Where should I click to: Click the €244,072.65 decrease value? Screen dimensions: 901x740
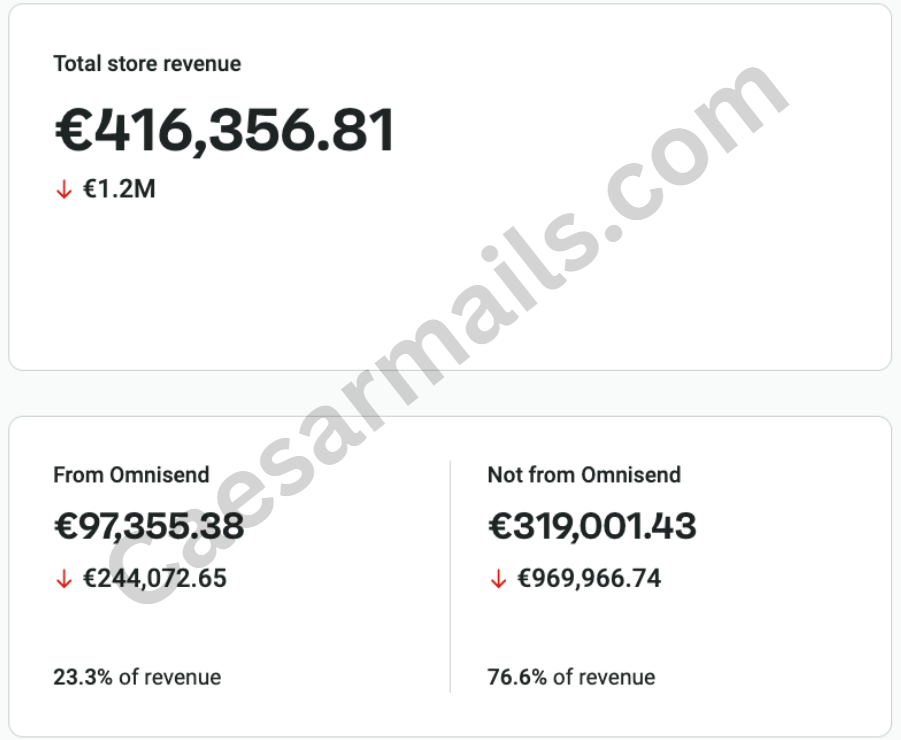point(155,578)
